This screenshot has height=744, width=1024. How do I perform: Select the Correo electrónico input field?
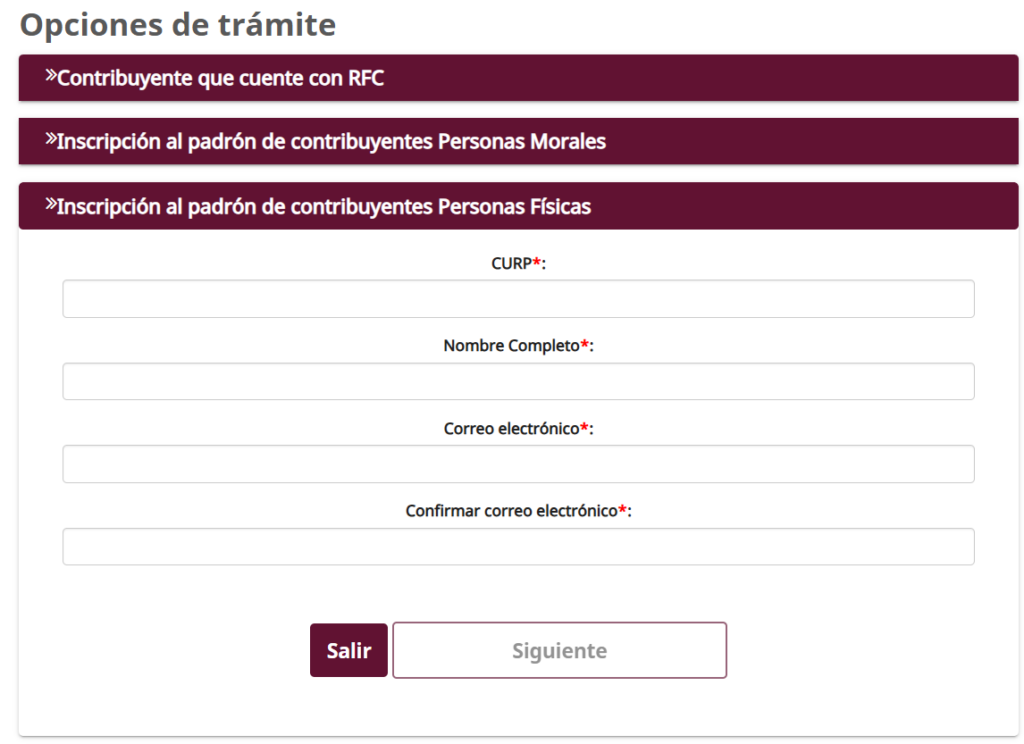518,464
